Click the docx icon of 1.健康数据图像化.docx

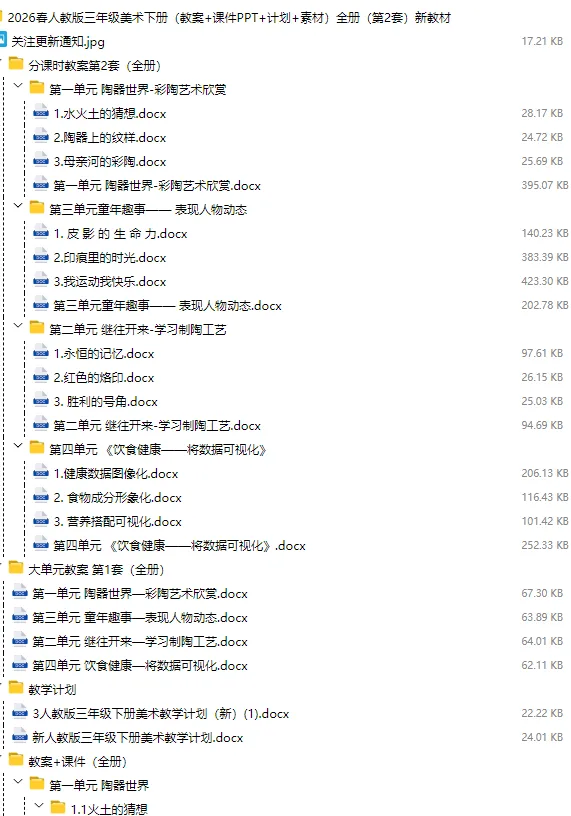[x=41, y=473]
